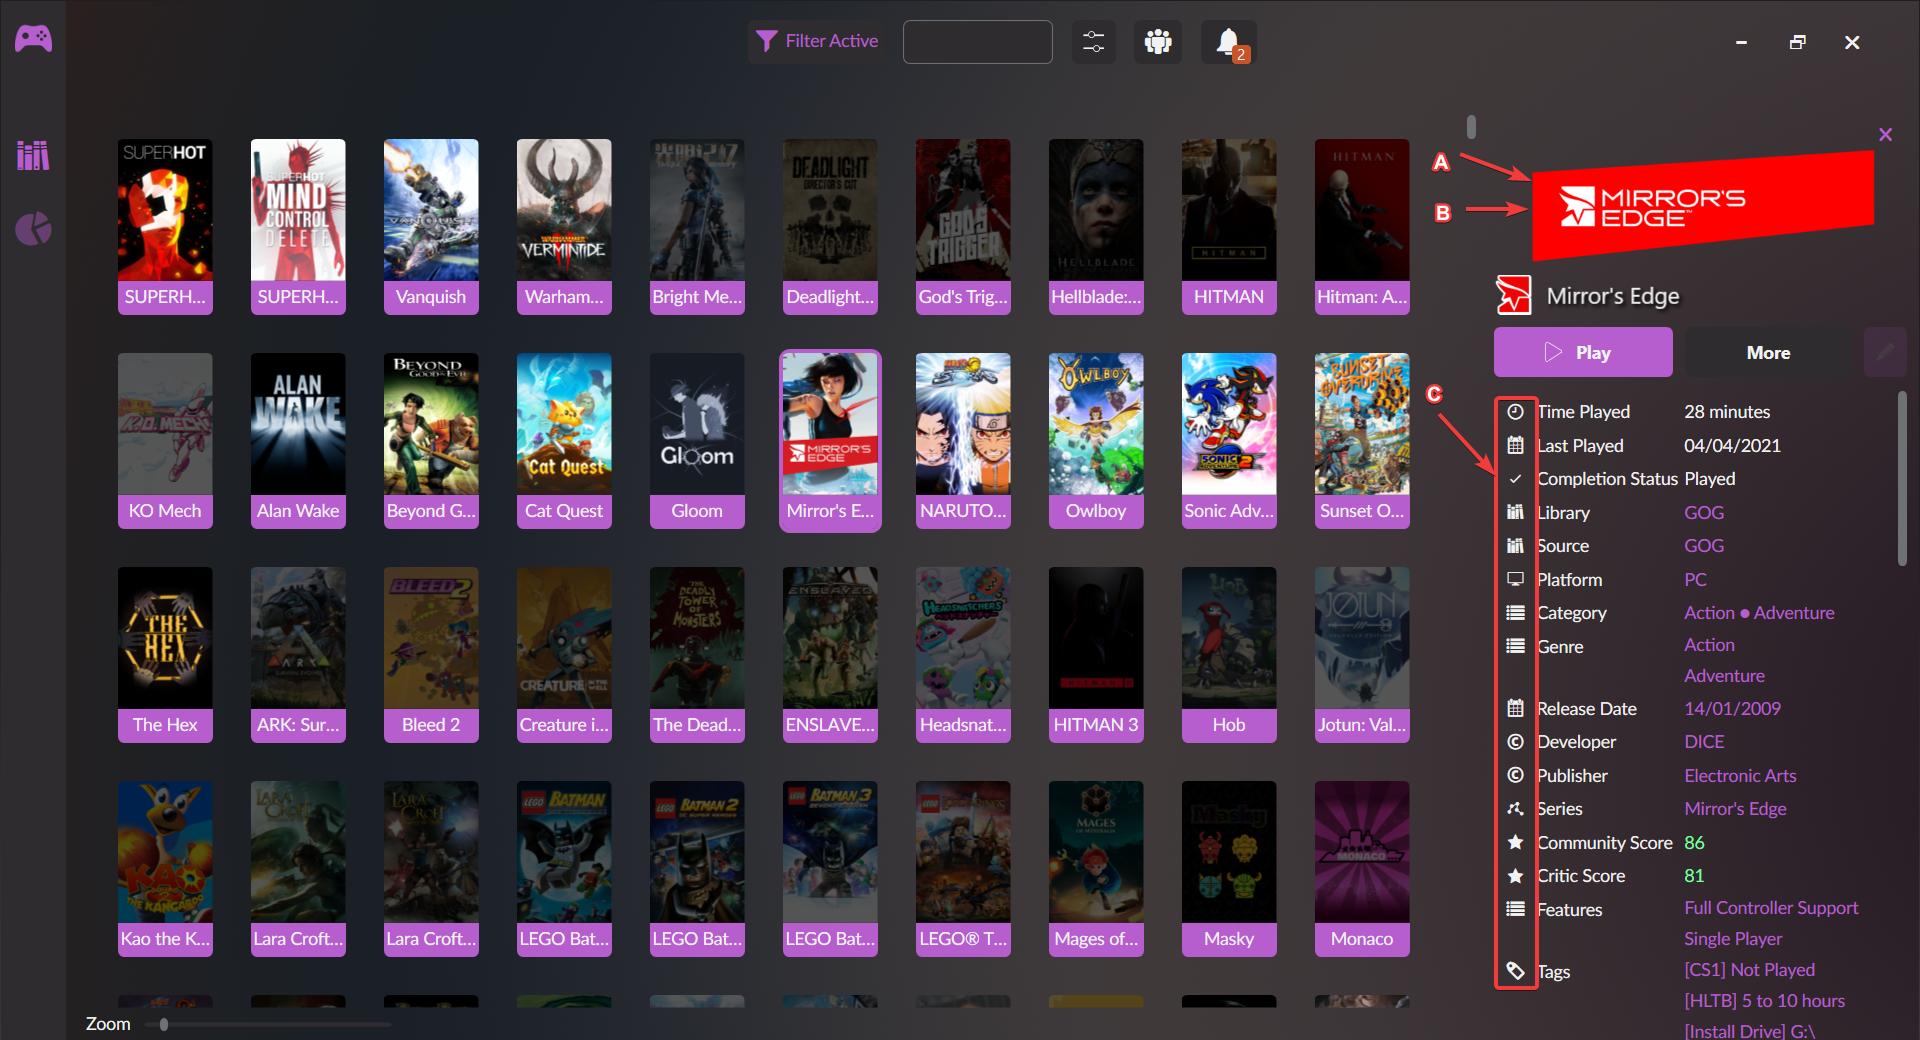Select the Hob game cover
1920x1040 pixels.
(x=1229, y=655)
